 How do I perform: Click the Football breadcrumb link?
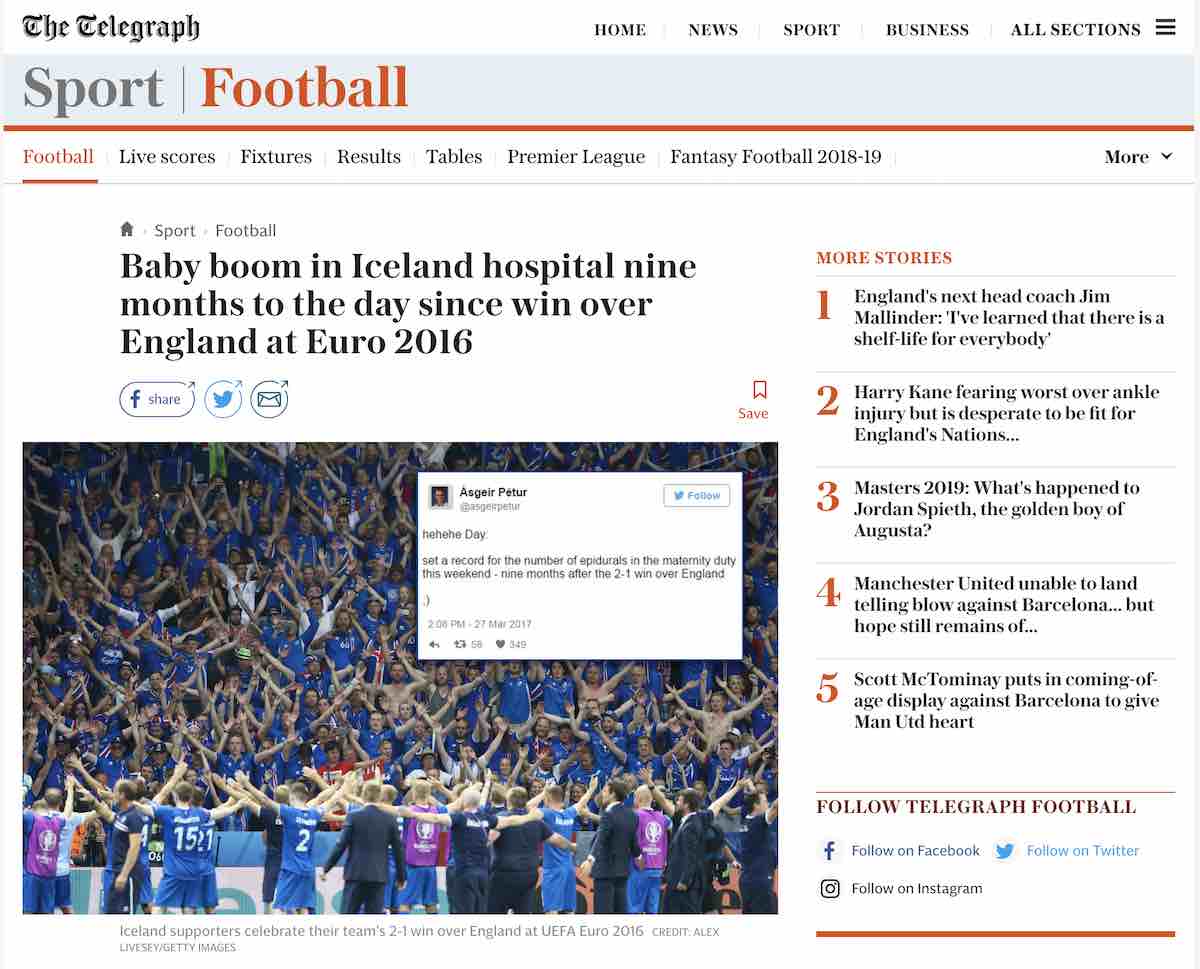(246, 230)
